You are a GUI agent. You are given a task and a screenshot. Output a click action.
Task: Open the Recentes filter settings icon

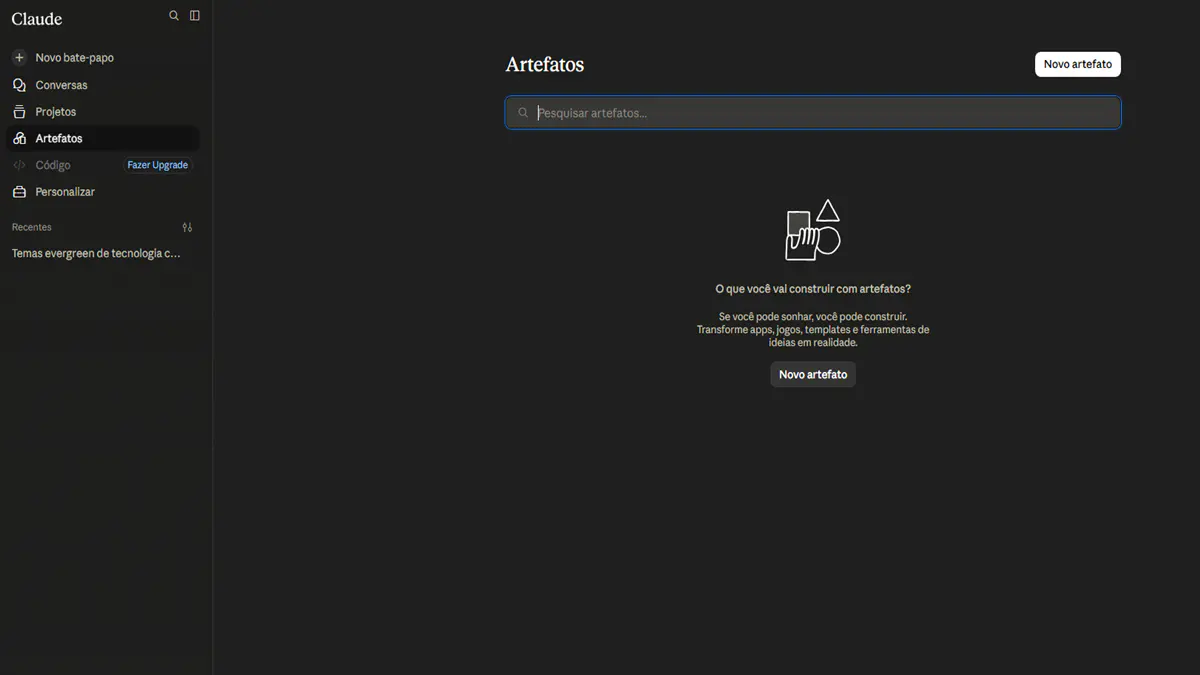click(187, 227)
